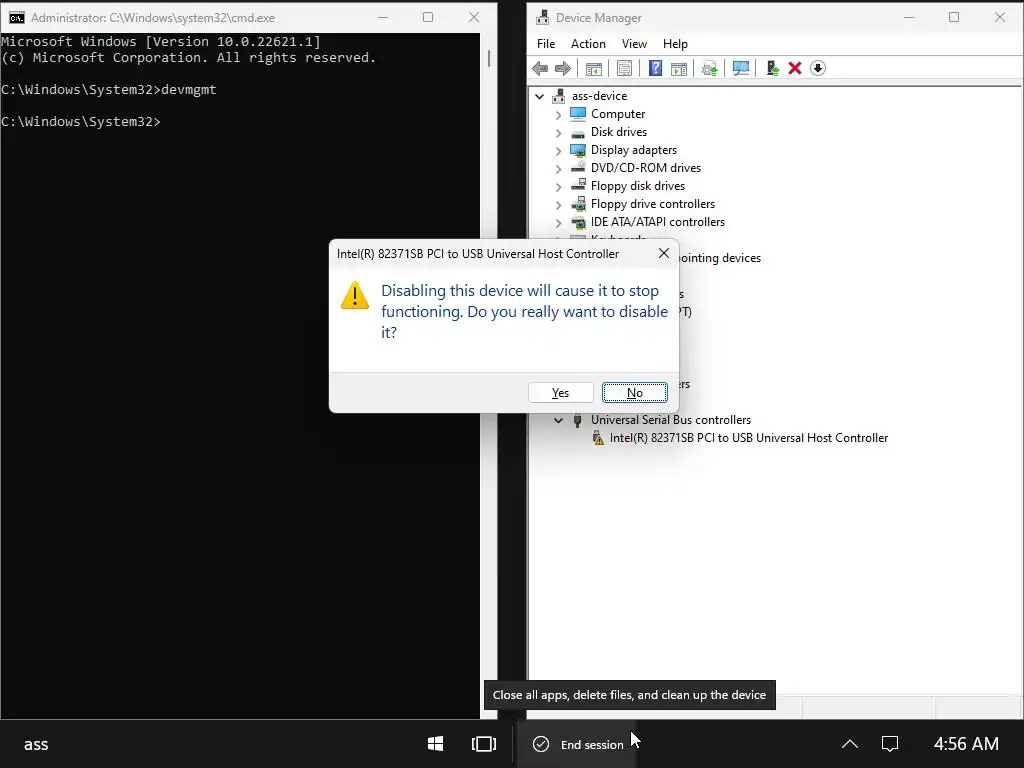The image size is (1024, 768).
Task: Select the DVD/CD-ROM drives label
Action: (646, 168)
